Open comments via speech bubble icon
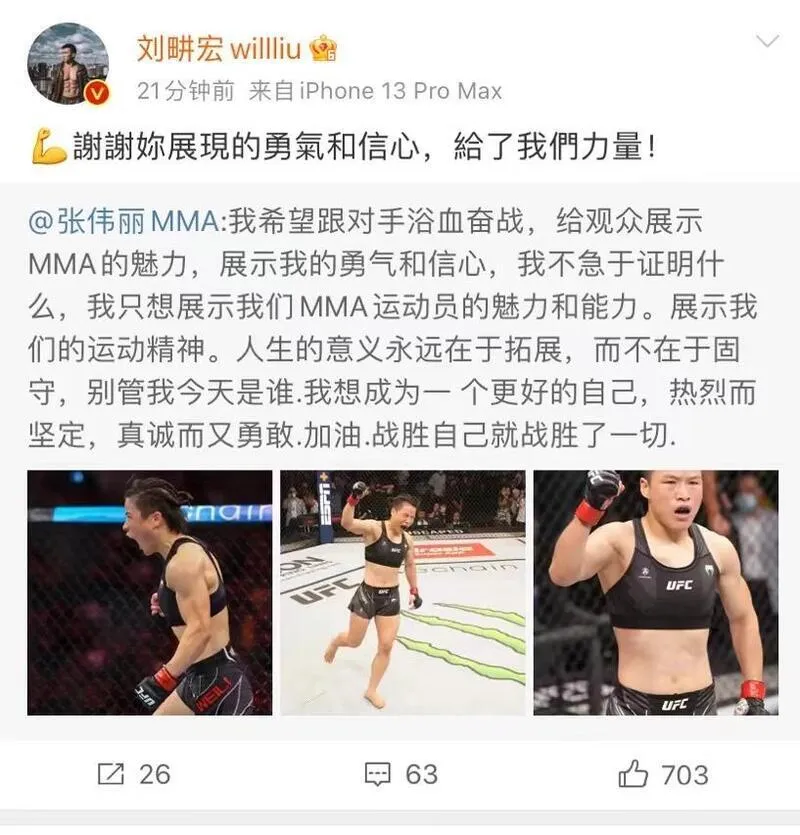 click(378, 774)
